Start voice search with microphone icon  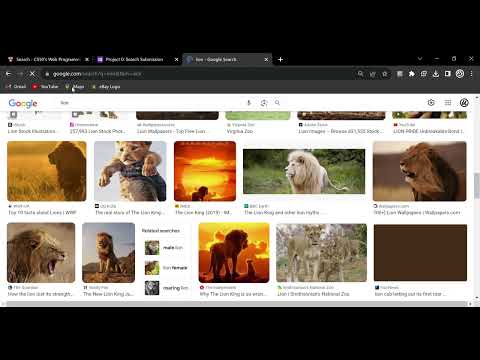249,103
